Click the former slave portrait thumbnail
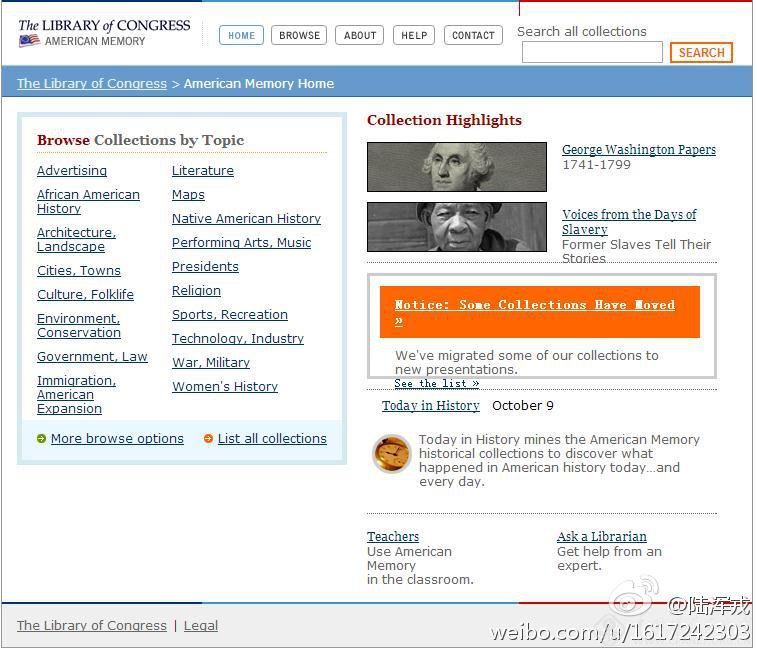 click(x=457, y=227)
